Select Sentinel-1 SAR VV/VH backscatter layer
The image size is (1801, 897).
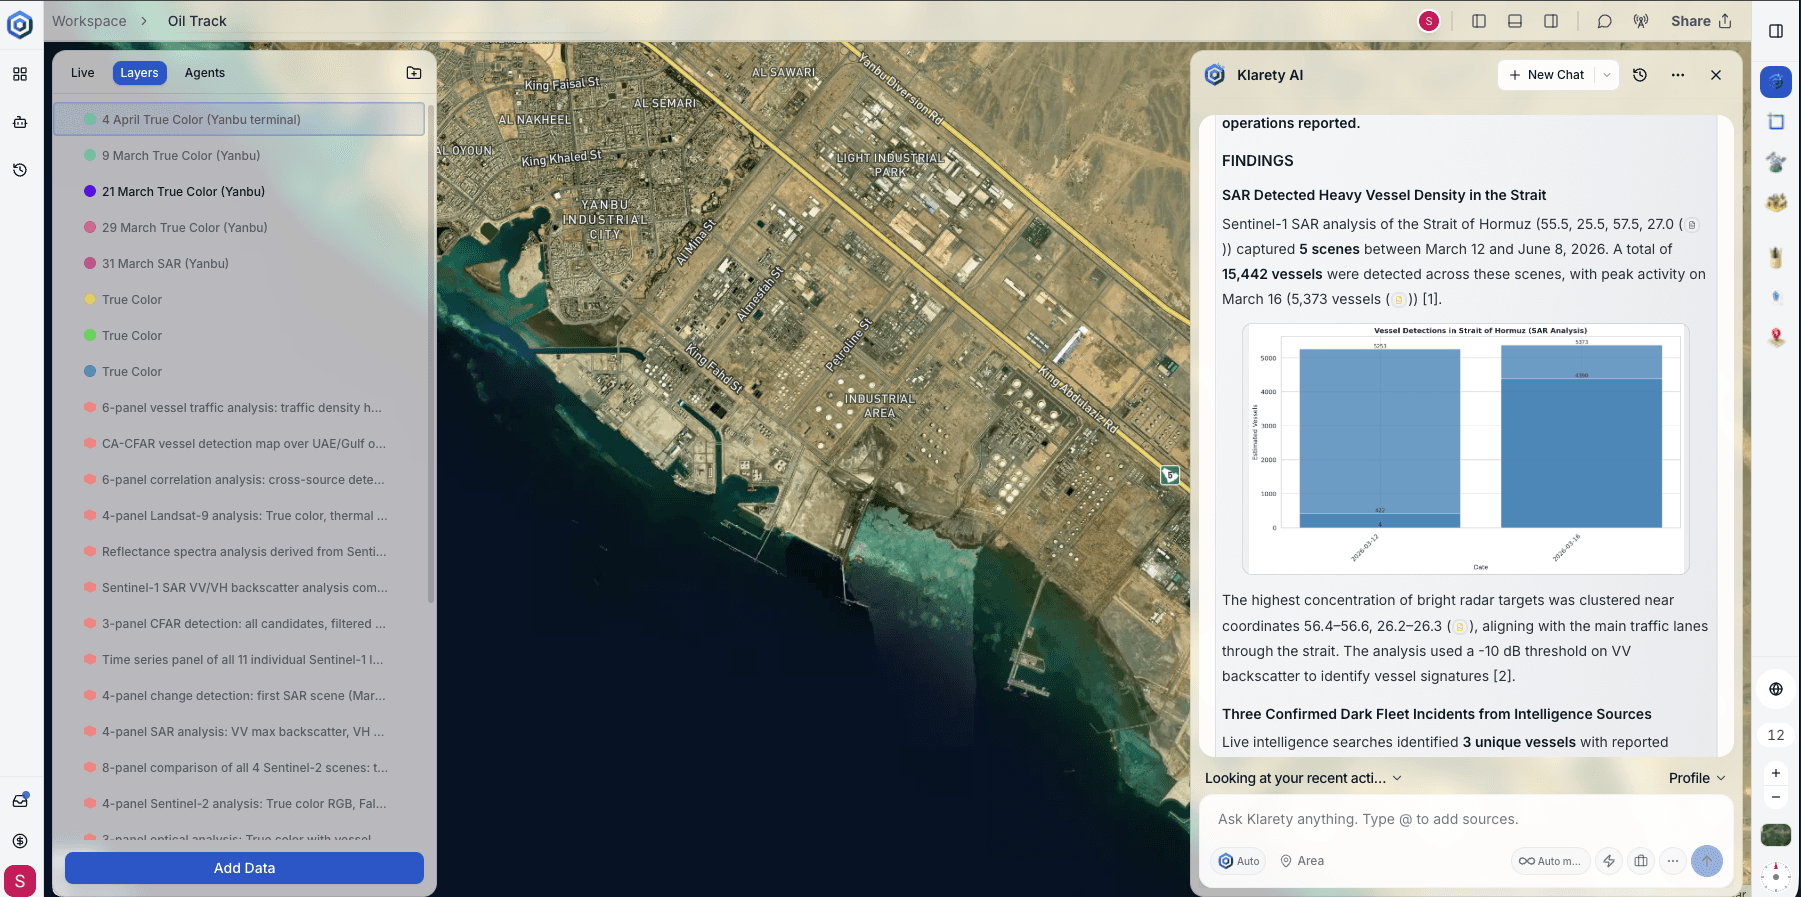tap(239, 588)
